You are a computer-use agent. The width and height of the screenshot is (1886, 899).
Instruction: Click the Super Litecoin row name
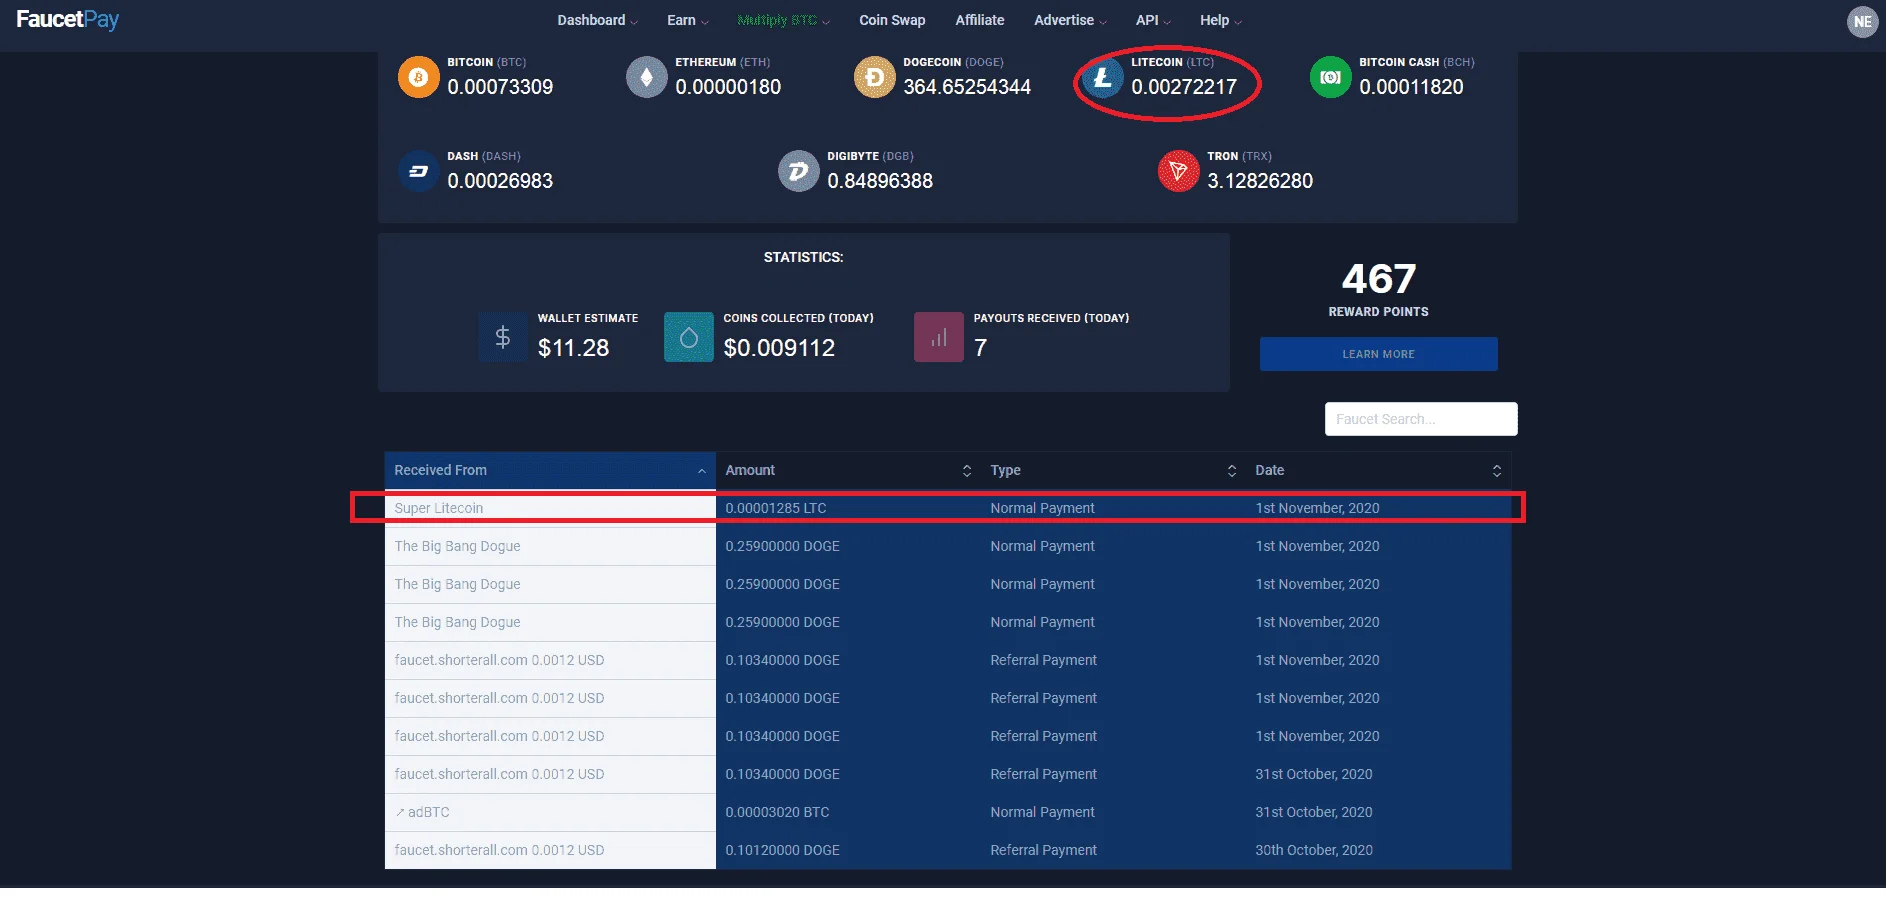click(439, 508)
